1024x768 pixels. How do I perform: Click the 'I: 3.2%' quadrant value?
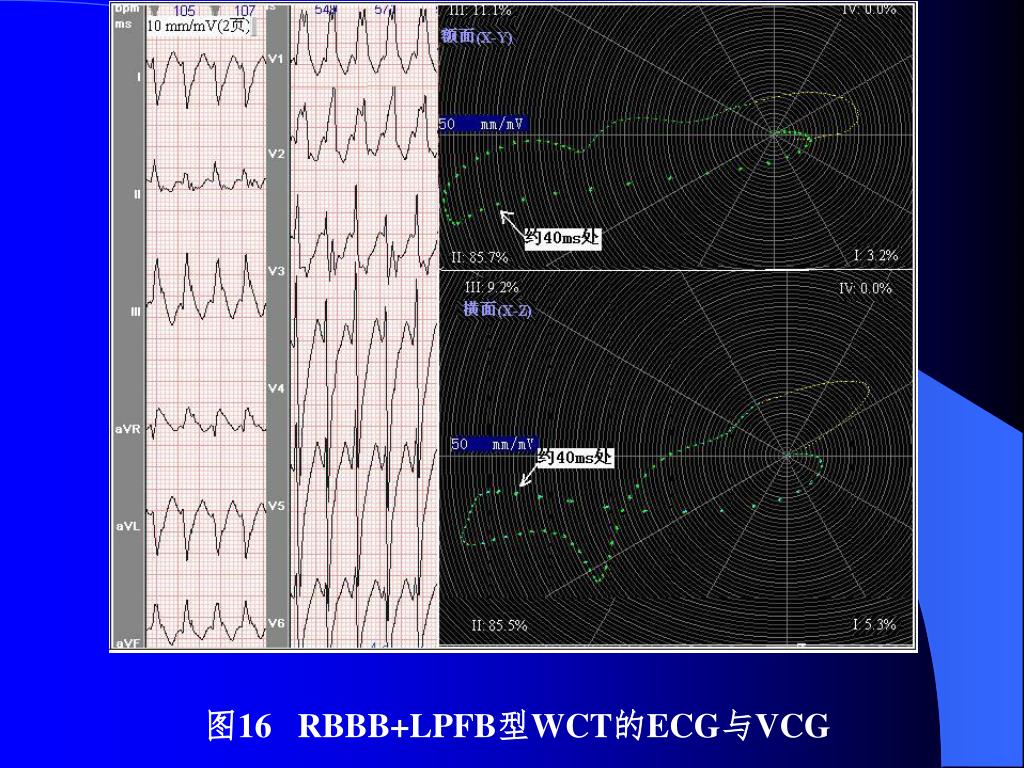[x=876, y=255]
